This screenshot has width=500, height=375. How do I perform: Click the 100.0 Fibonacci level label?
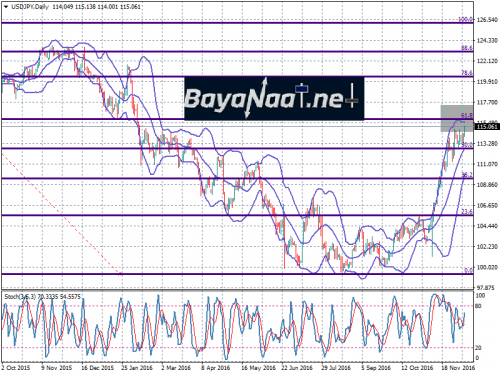tap(466, 19)
